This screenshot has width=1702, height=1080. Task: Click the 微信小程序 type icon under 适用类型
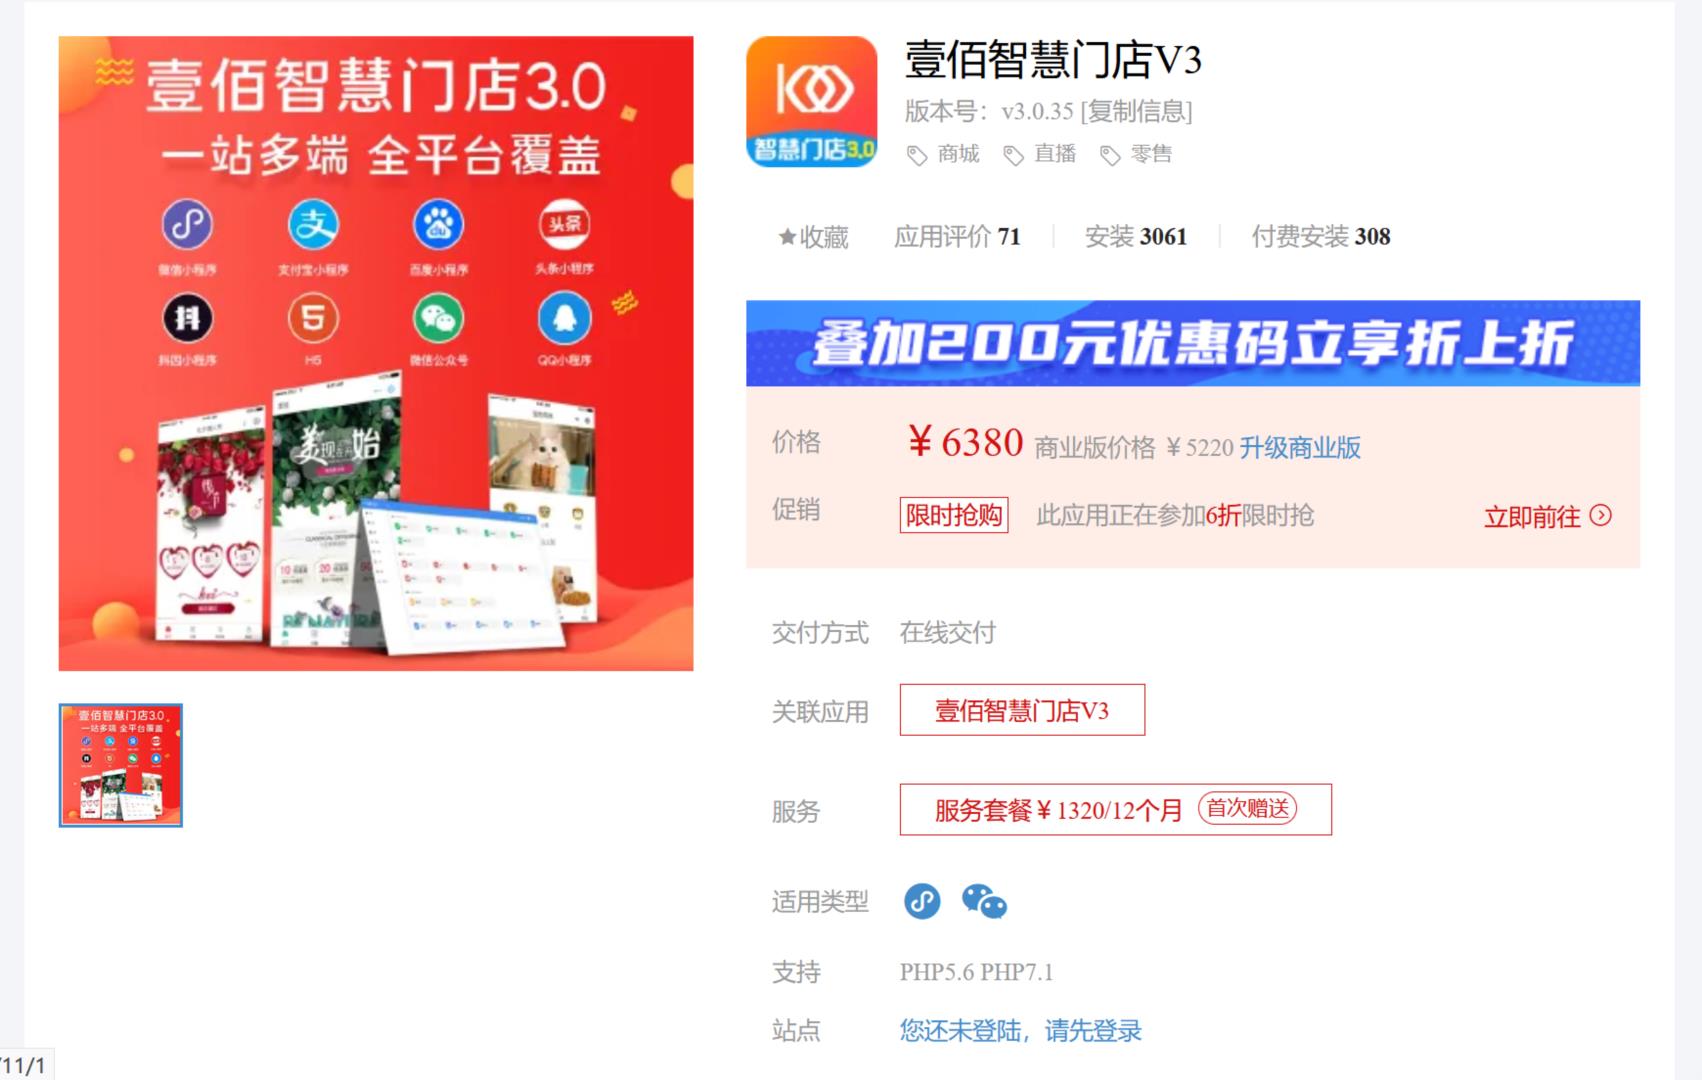(x=922, y=901)
